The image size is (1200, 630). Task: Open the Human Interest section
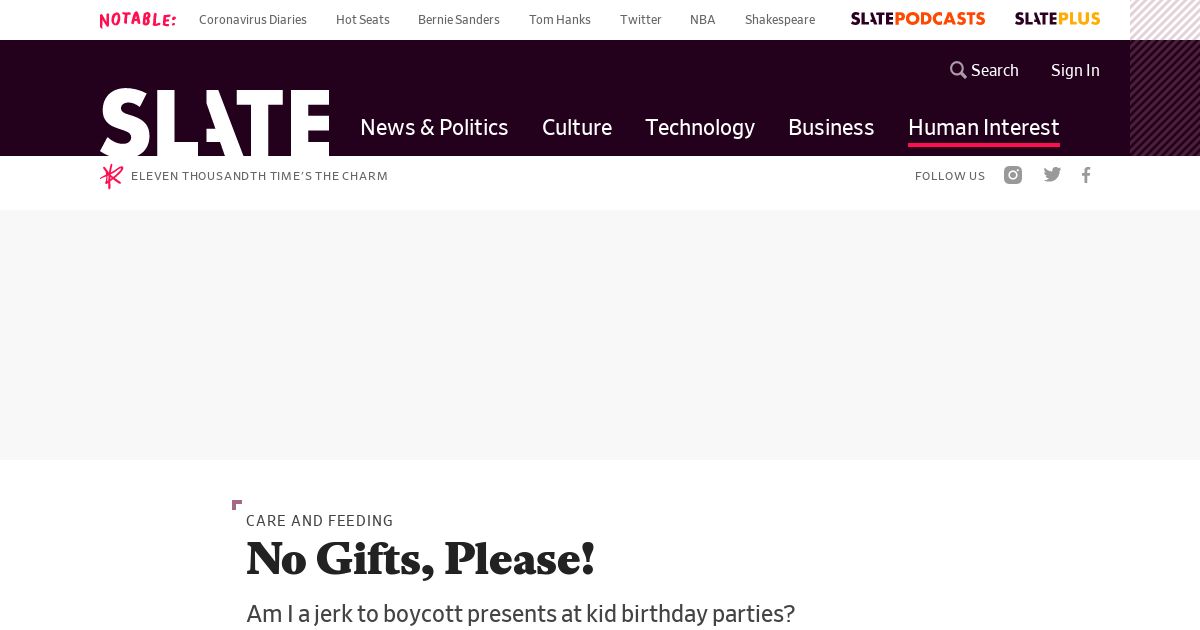983,127
